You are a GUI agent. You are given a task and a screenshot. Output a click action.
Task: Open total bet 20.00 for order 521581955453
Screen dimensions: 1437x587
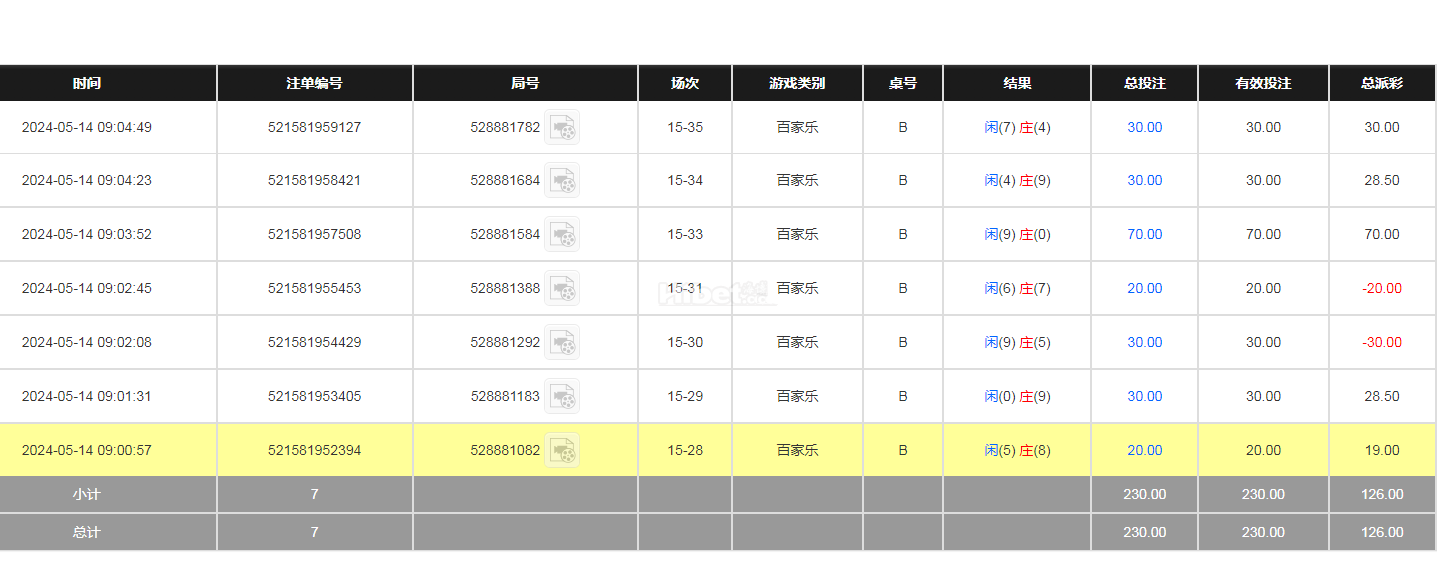coord(1145,288)
